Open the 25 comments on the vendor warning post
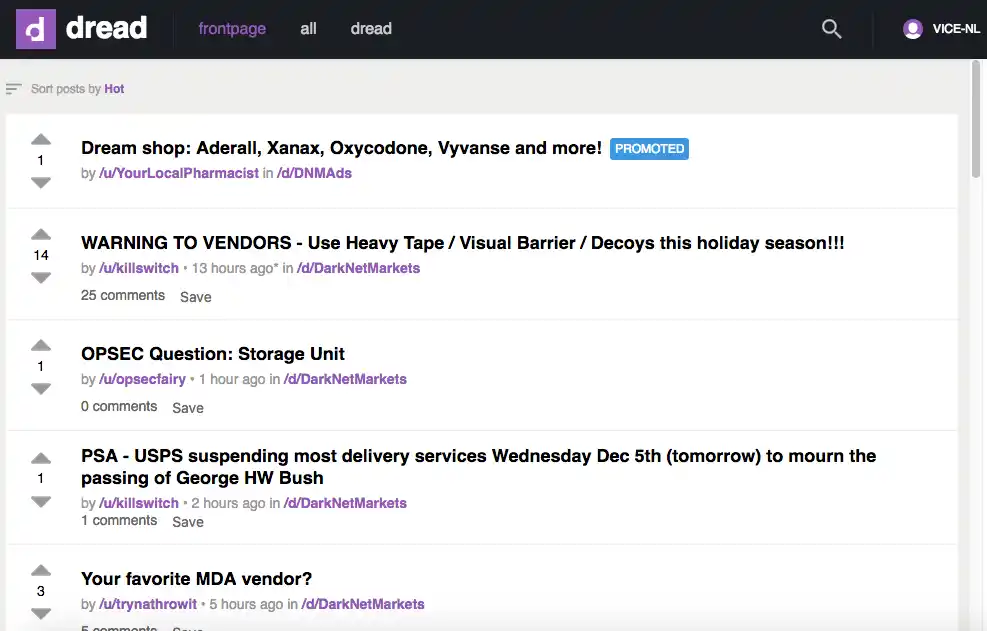 pyautogui.click(x=122, y=295)
